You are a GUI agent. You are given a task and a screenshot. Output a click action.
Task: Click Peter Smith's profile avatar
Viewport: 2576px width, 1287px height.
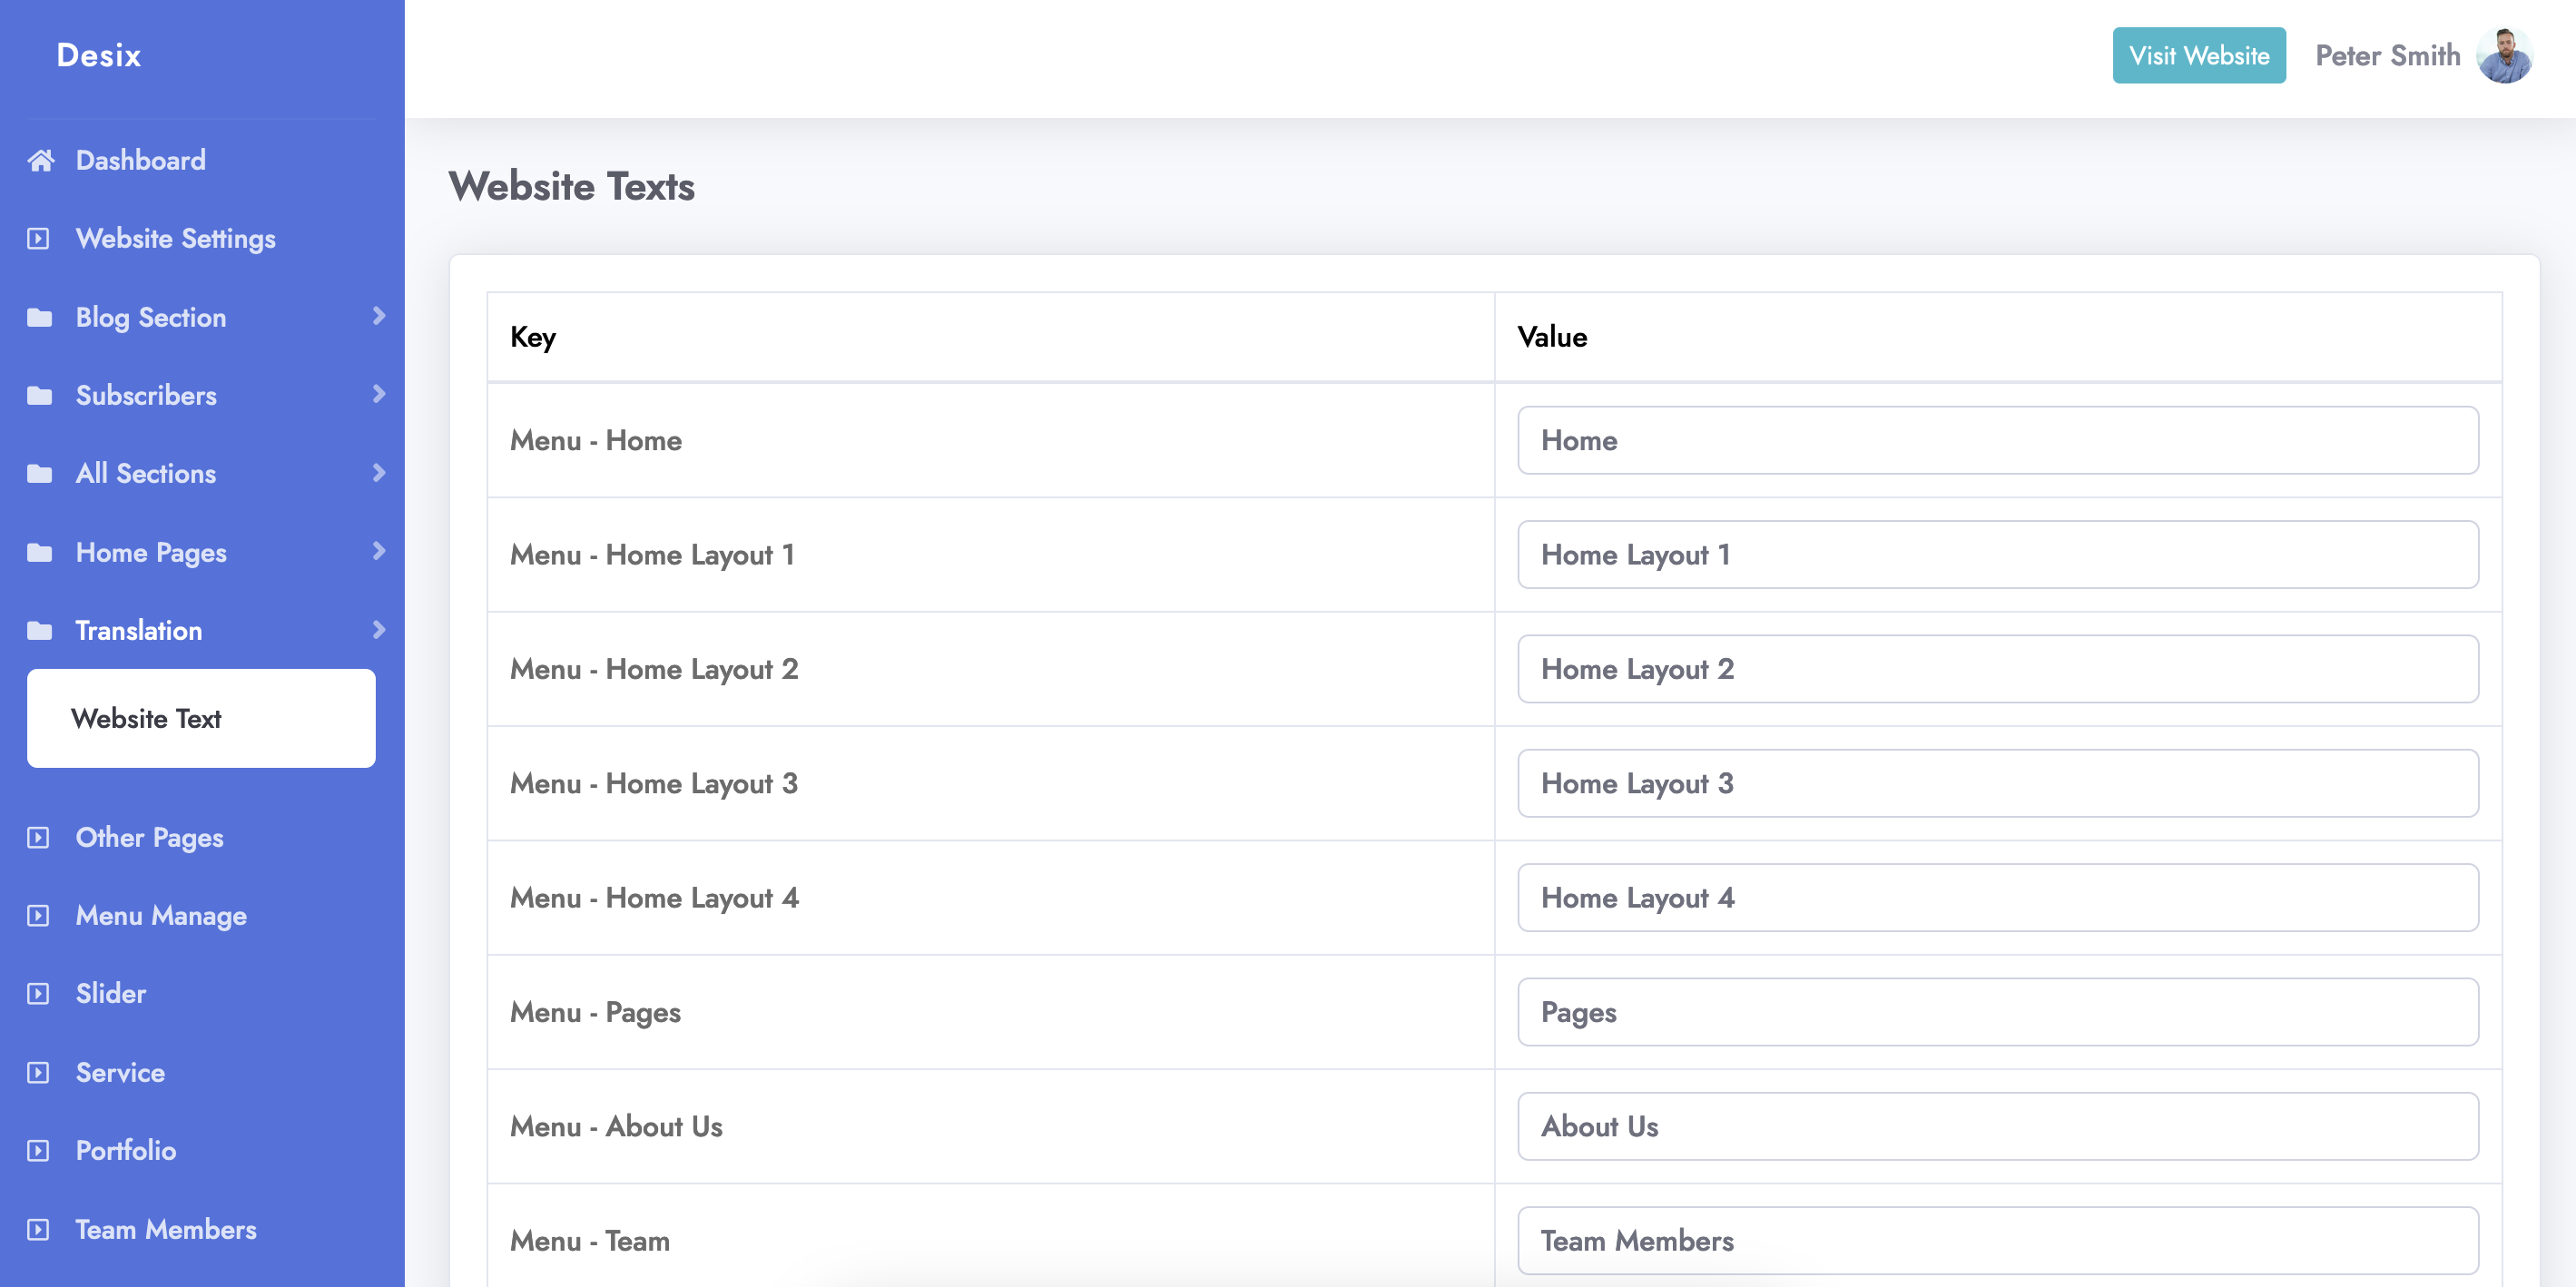pos(2503,55)
